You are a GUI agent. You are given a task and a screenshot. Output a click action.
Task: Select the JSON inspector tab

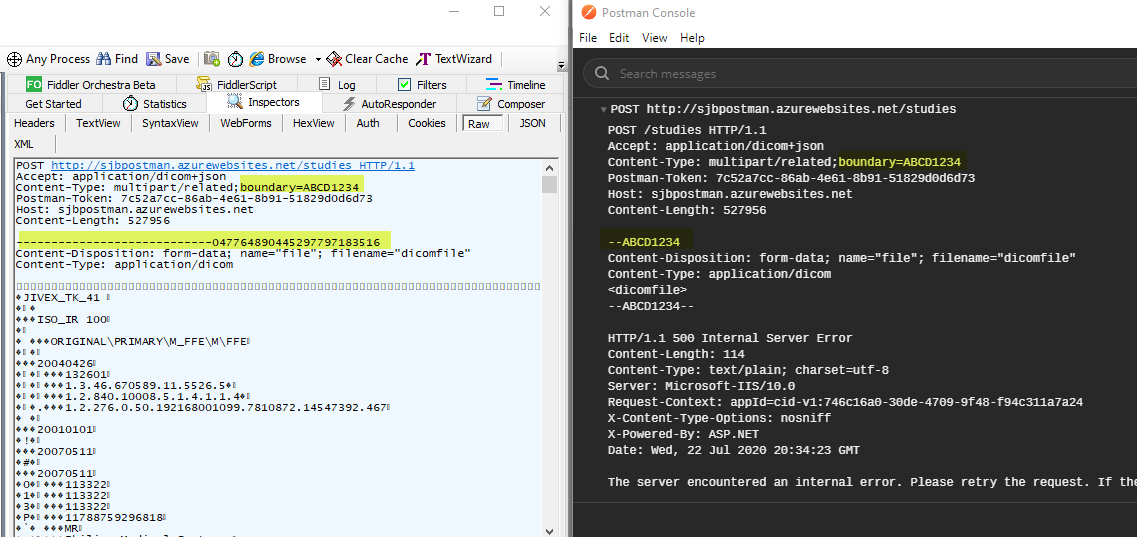click(532, 123)
